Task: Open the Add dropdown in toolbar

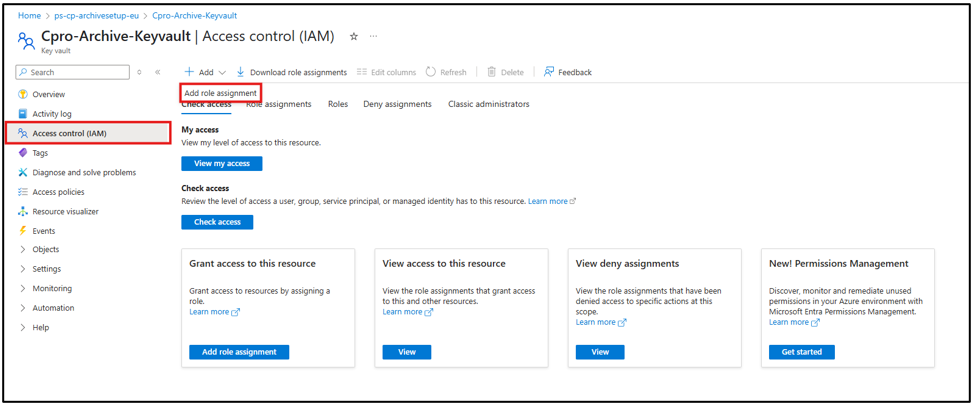Action: point(205,72)
